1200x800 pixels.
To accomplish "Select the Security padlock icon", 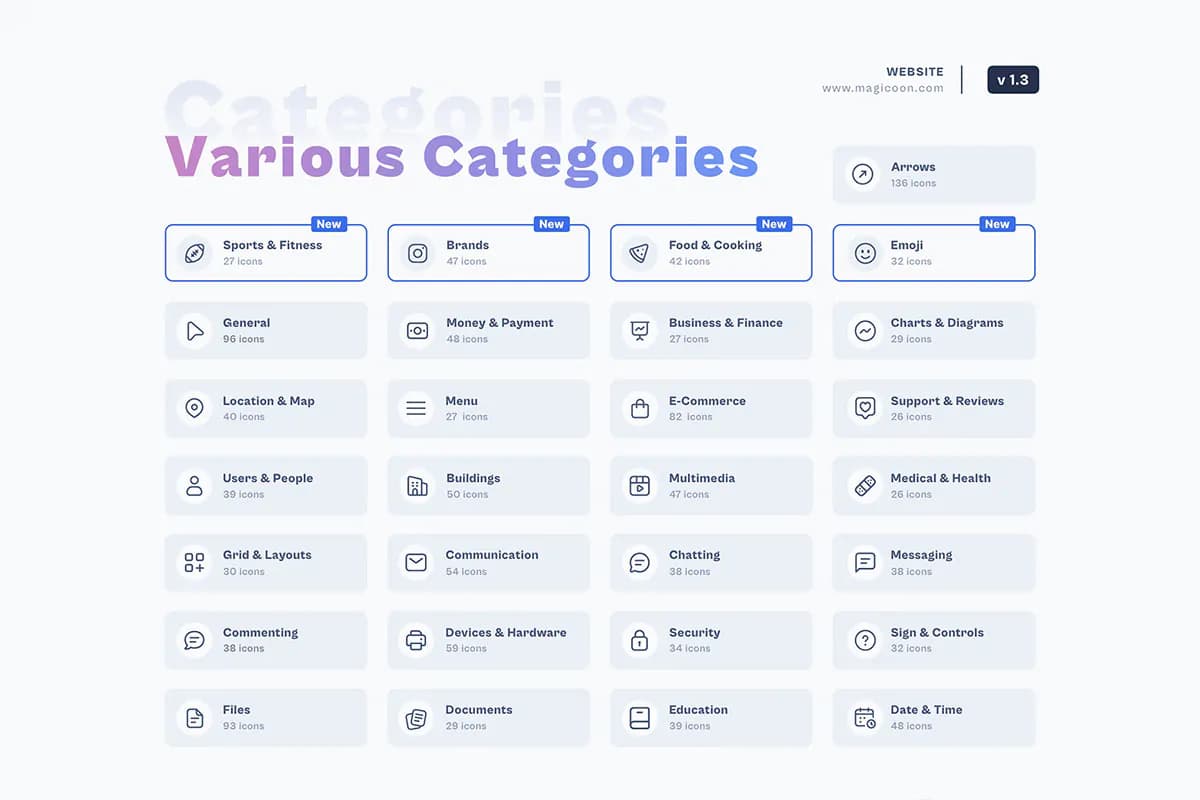I will (640, 640).
